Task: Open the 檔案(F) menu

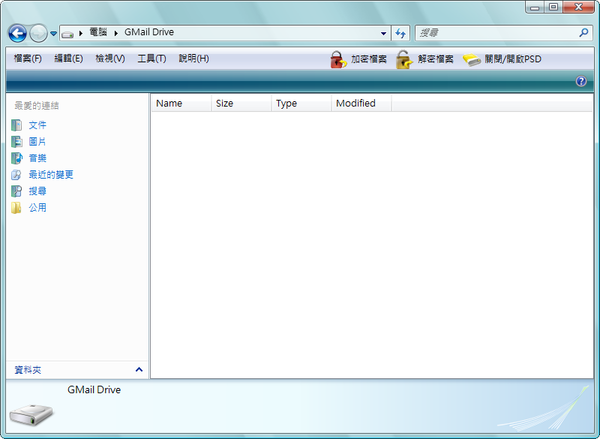Action: tap(28, 59)
